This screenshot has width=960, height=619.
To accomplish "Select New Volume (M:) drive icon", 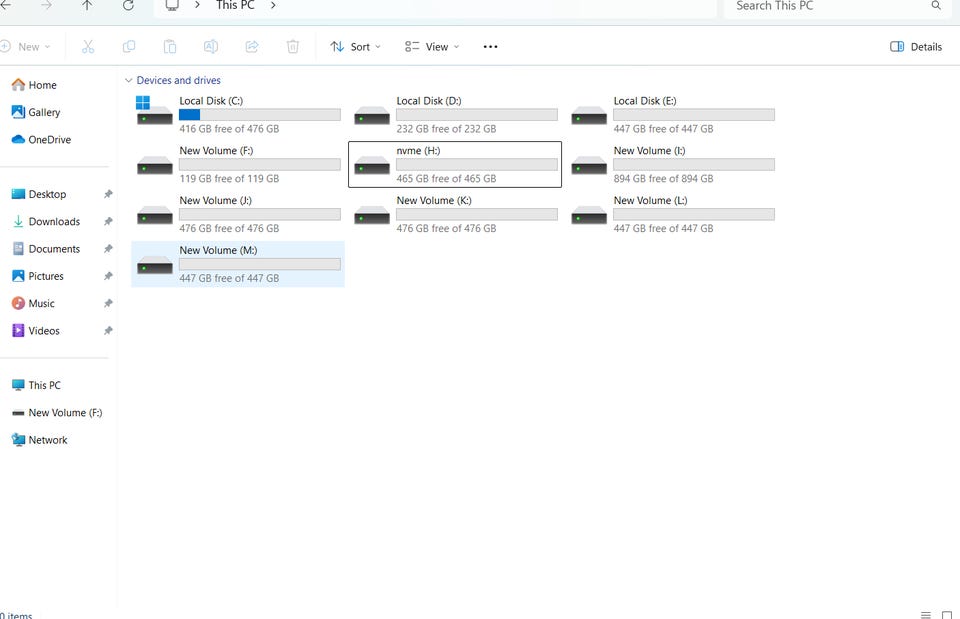I will tap(154, 264).
